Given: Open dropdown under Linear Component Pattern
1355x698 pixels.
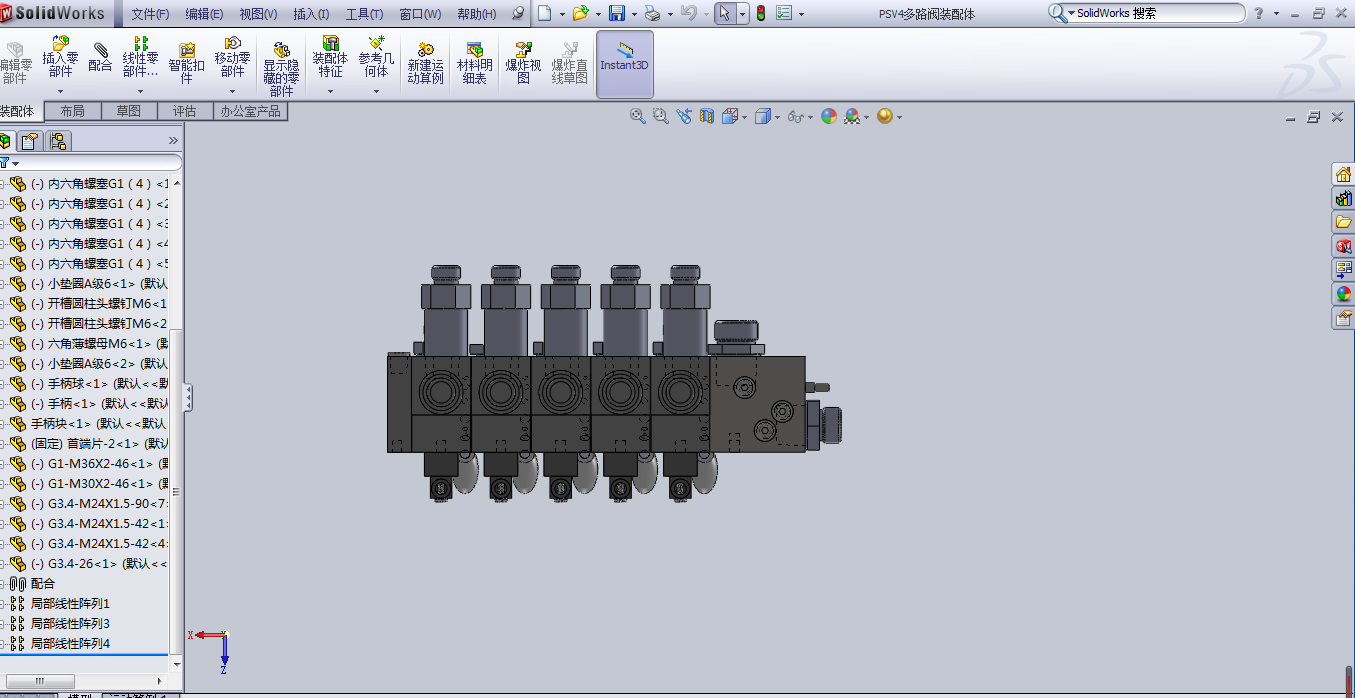Looking at the screenshot, I should (141, 91).
